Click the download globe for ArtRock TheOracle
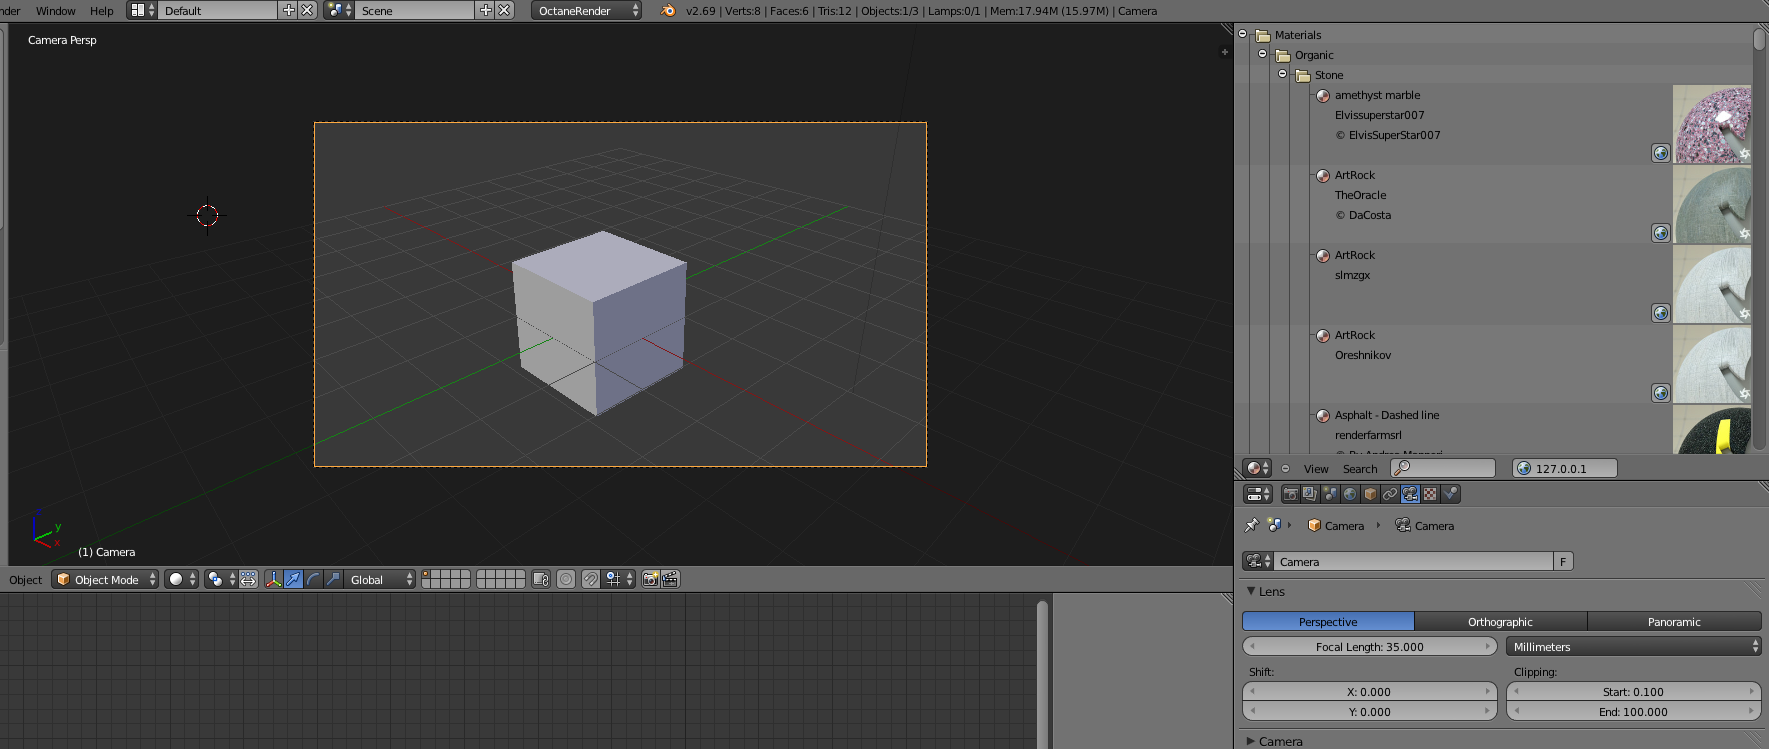This screenshot has height=749, width=1769. (x=1661, y=233)
